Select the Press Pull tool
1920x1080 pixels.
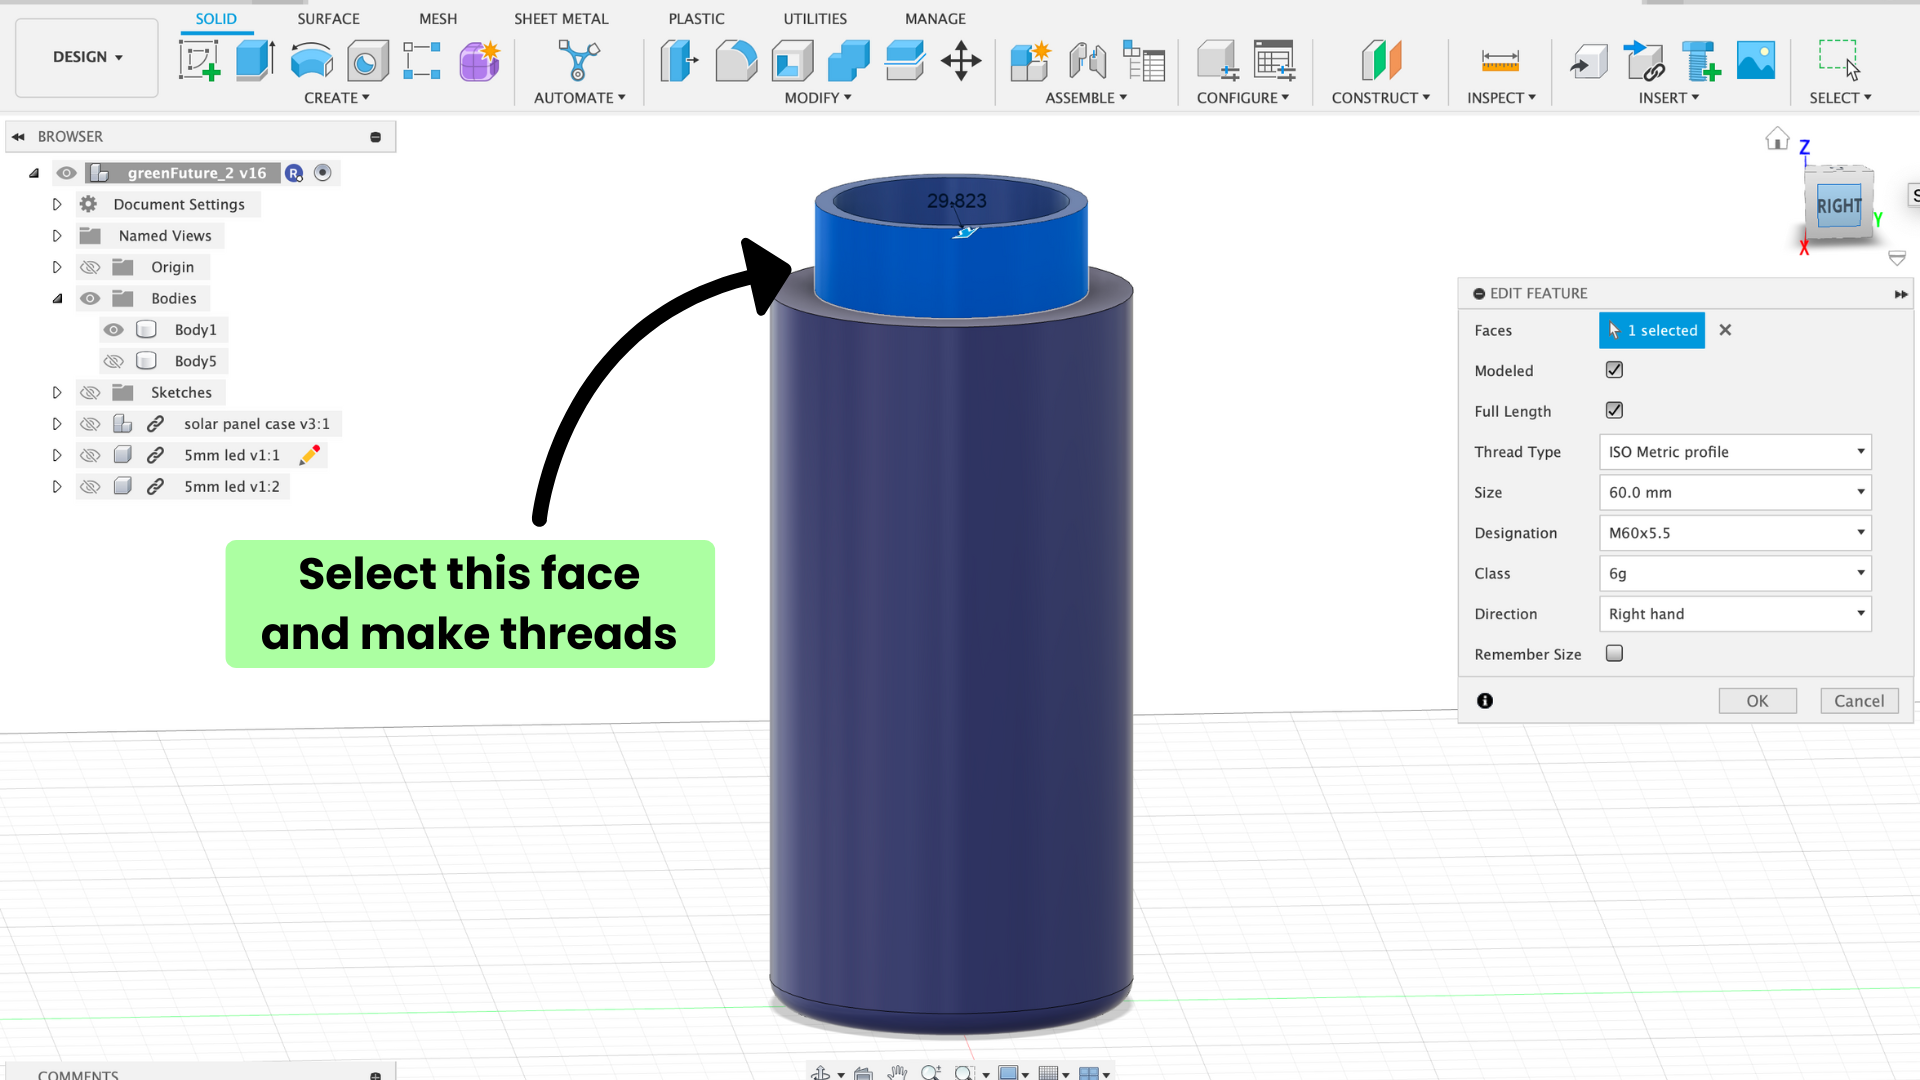click(x=679, y=61)
